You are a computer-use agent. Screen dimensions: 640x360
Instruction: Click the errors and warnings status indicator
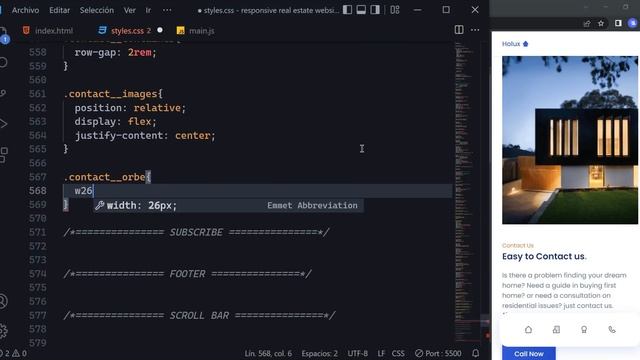14,353
